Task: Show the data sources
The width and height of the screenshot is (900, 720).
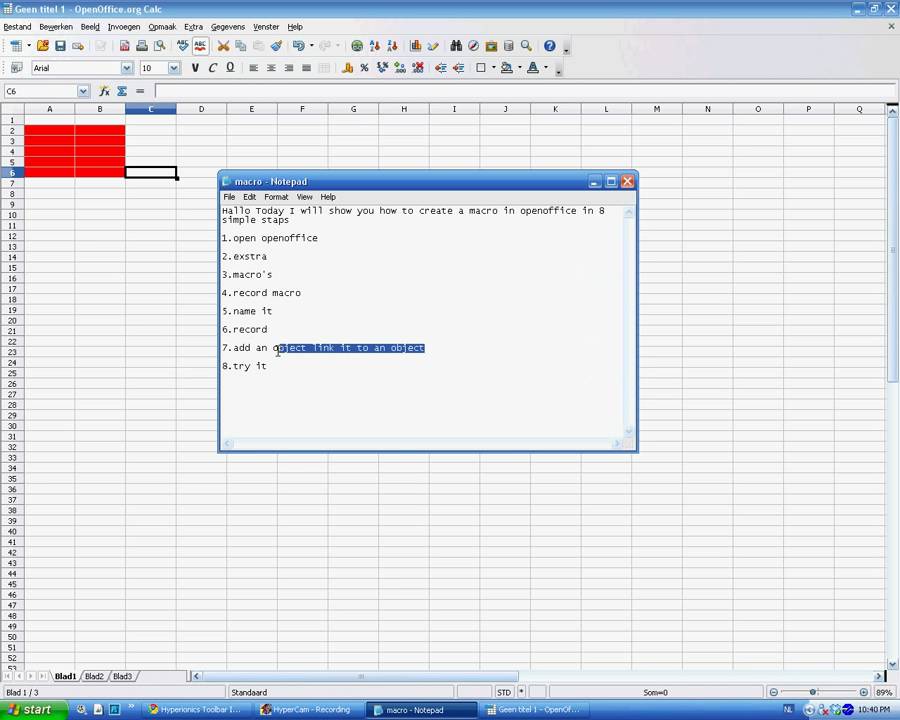Action: tap(509, 46)
